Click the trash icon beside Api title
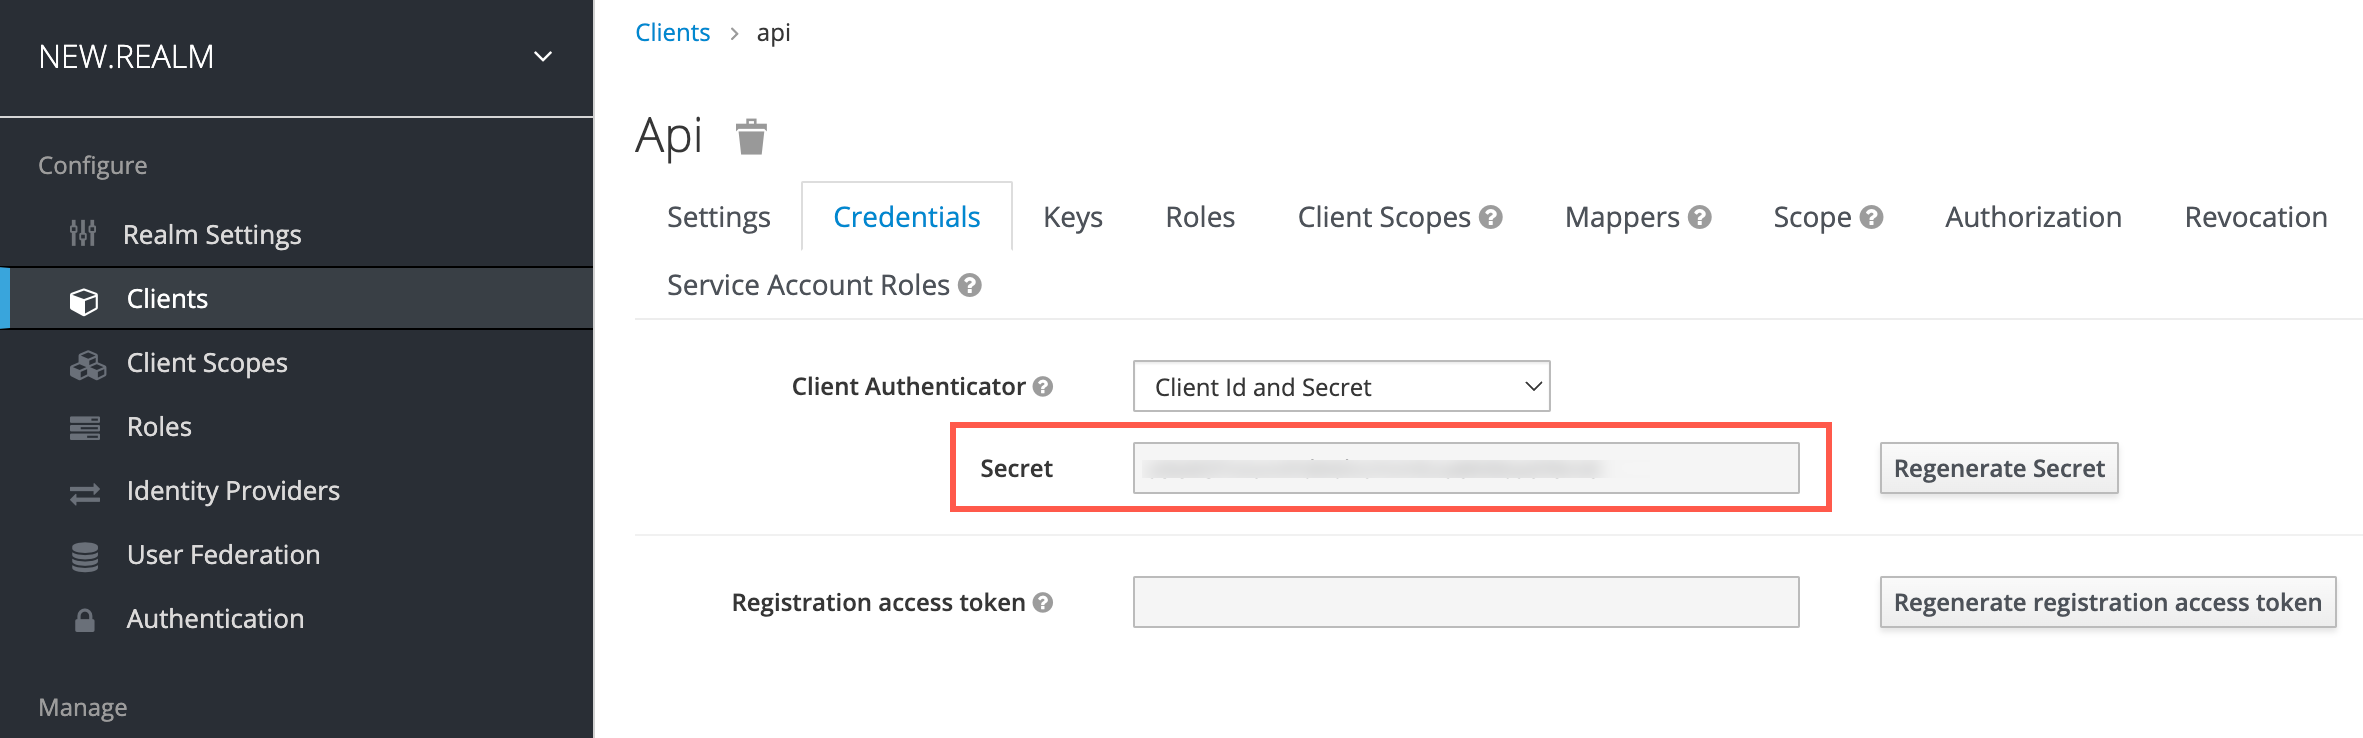 [751, 137]
